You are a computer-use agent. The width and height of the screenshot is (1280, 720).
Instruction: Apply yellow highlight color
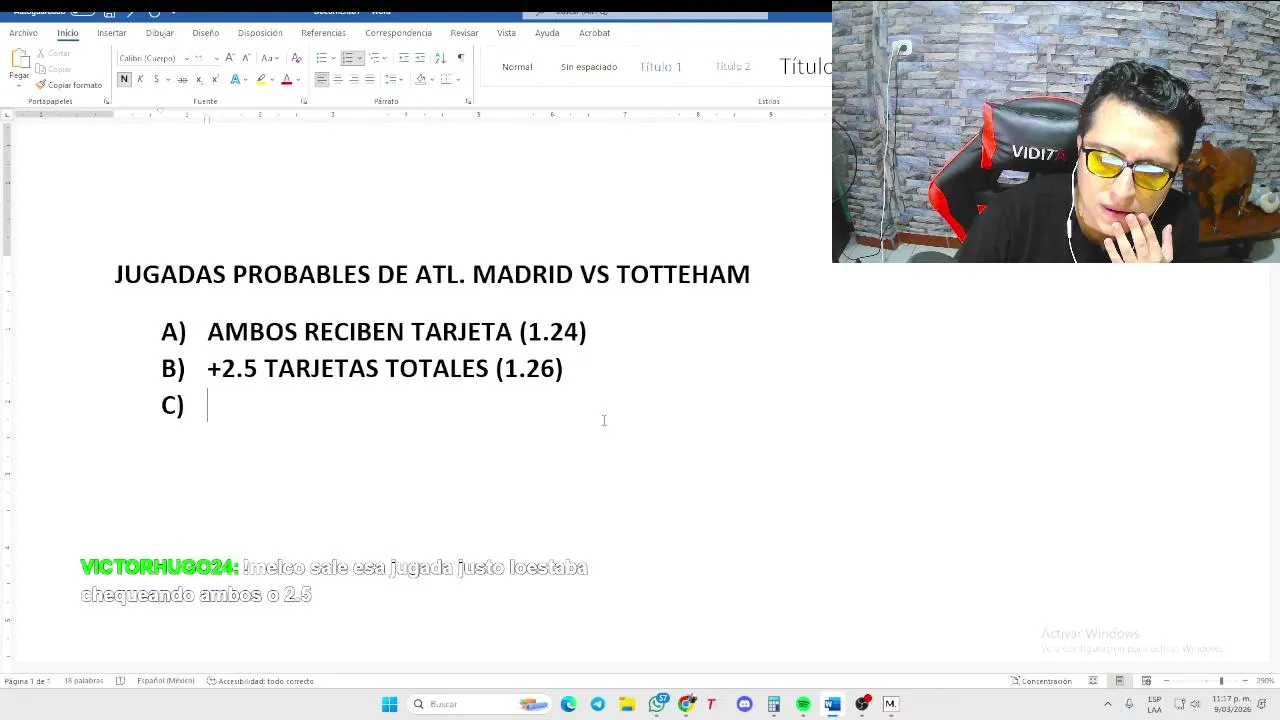(x=261, y=79)
